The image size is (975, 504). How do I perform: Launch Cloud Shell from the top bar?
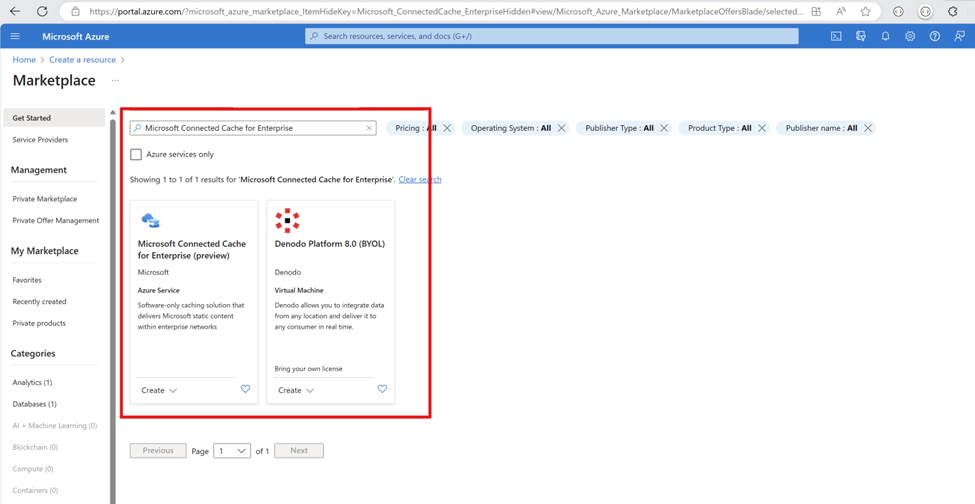836,36
